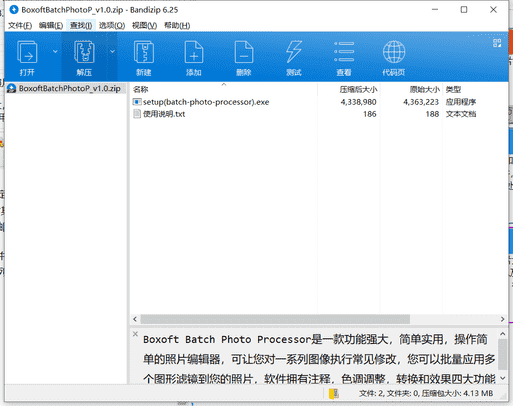Image resolution: width=513 pixels, height=406 pixels.
Task: Sort by Name (名称) column header
Action: (x=140, y=89)
